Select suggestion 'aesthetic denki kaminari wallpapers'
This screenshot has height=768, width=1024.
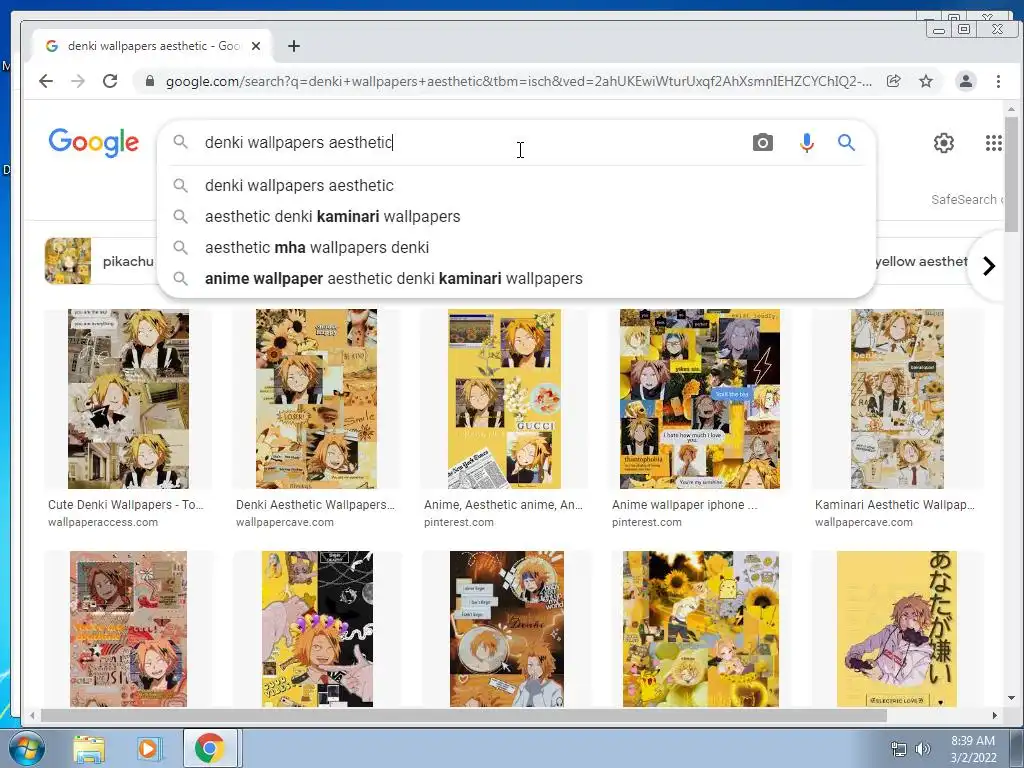tap(516, 216)
